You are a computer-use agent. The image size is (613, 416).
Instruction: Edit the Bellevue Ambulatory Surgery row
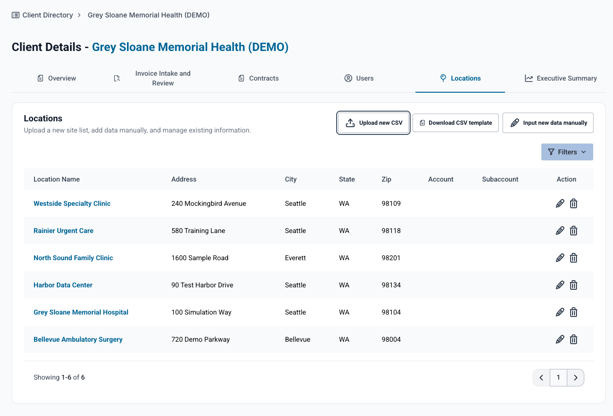(x=560, y=339)
